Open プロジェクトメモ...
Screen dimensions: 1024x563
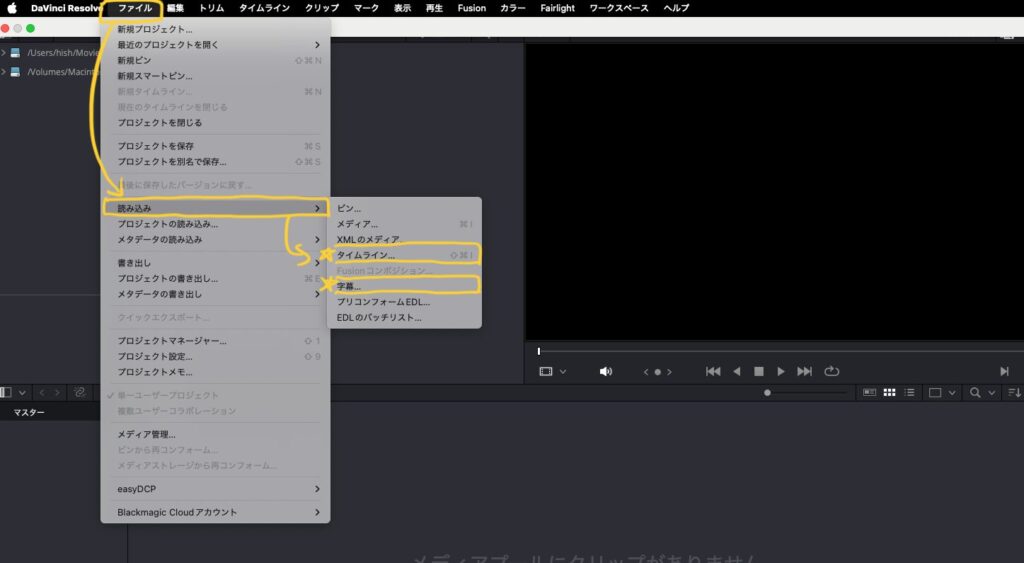click(216, 372)
